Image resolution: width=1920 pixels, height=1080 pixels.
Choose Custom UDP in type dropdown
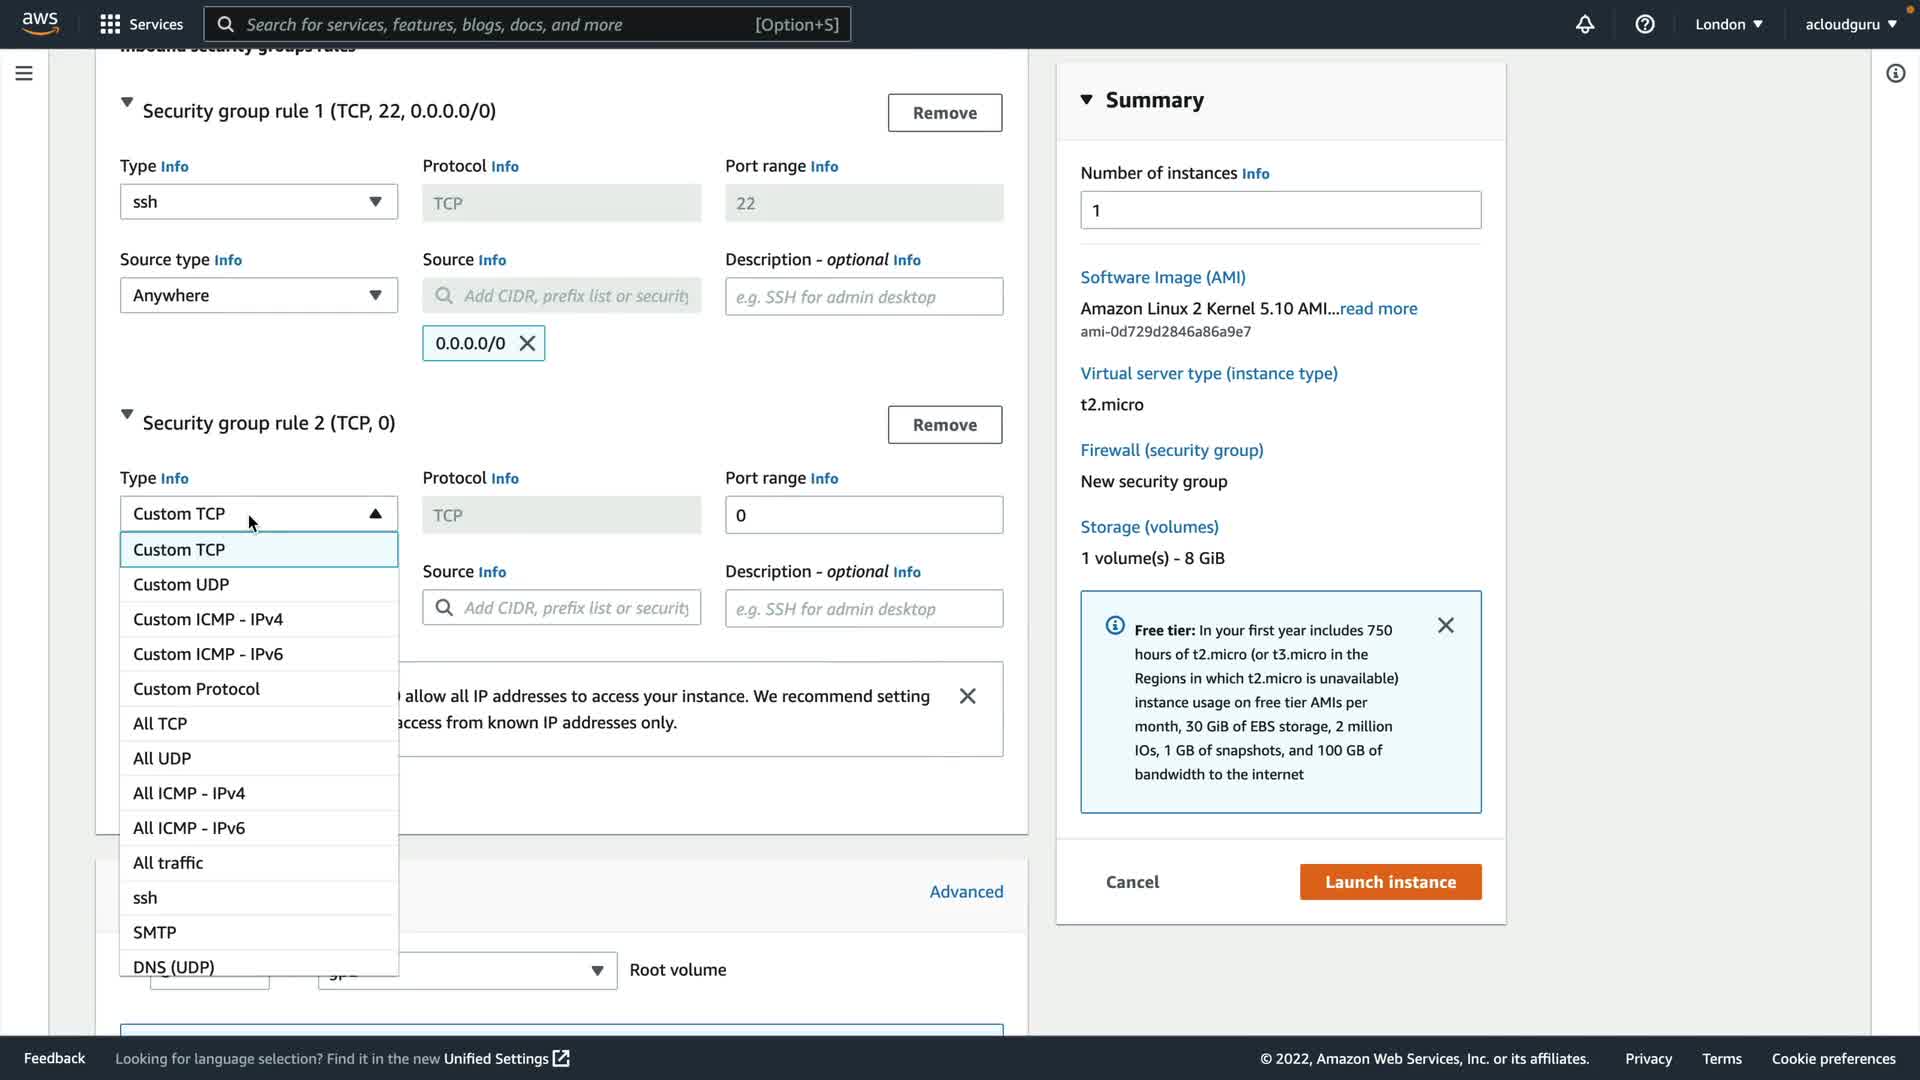pyautogui.click(x=181, y=585)
